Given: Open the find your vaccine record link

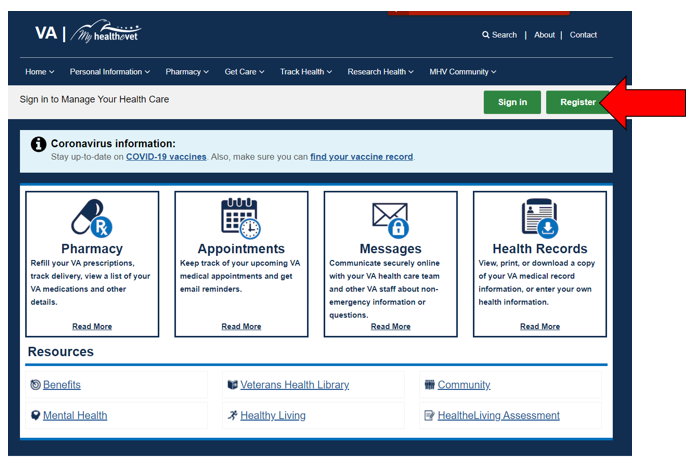Looking at the screenshot, I should [361, 157].
